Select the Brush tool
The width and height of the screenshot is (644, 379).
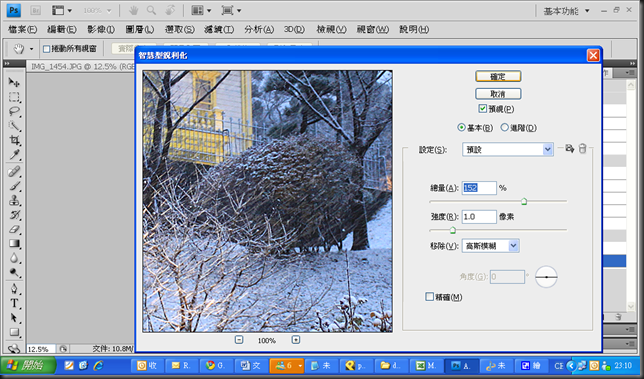(x=14, y=186)
